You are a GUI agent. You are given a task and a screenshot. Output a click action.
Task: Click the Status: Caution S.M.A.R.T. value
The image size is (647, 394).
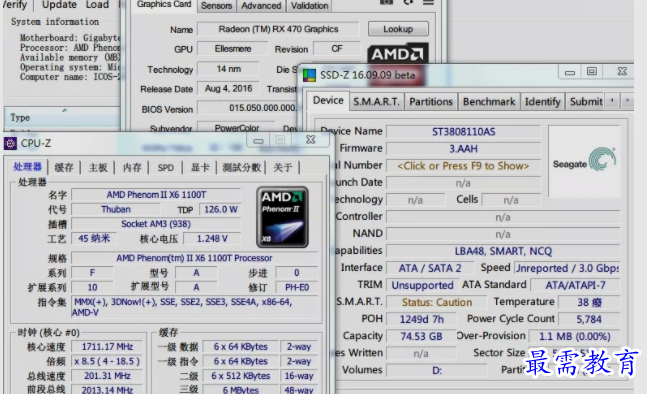[437, 302]
